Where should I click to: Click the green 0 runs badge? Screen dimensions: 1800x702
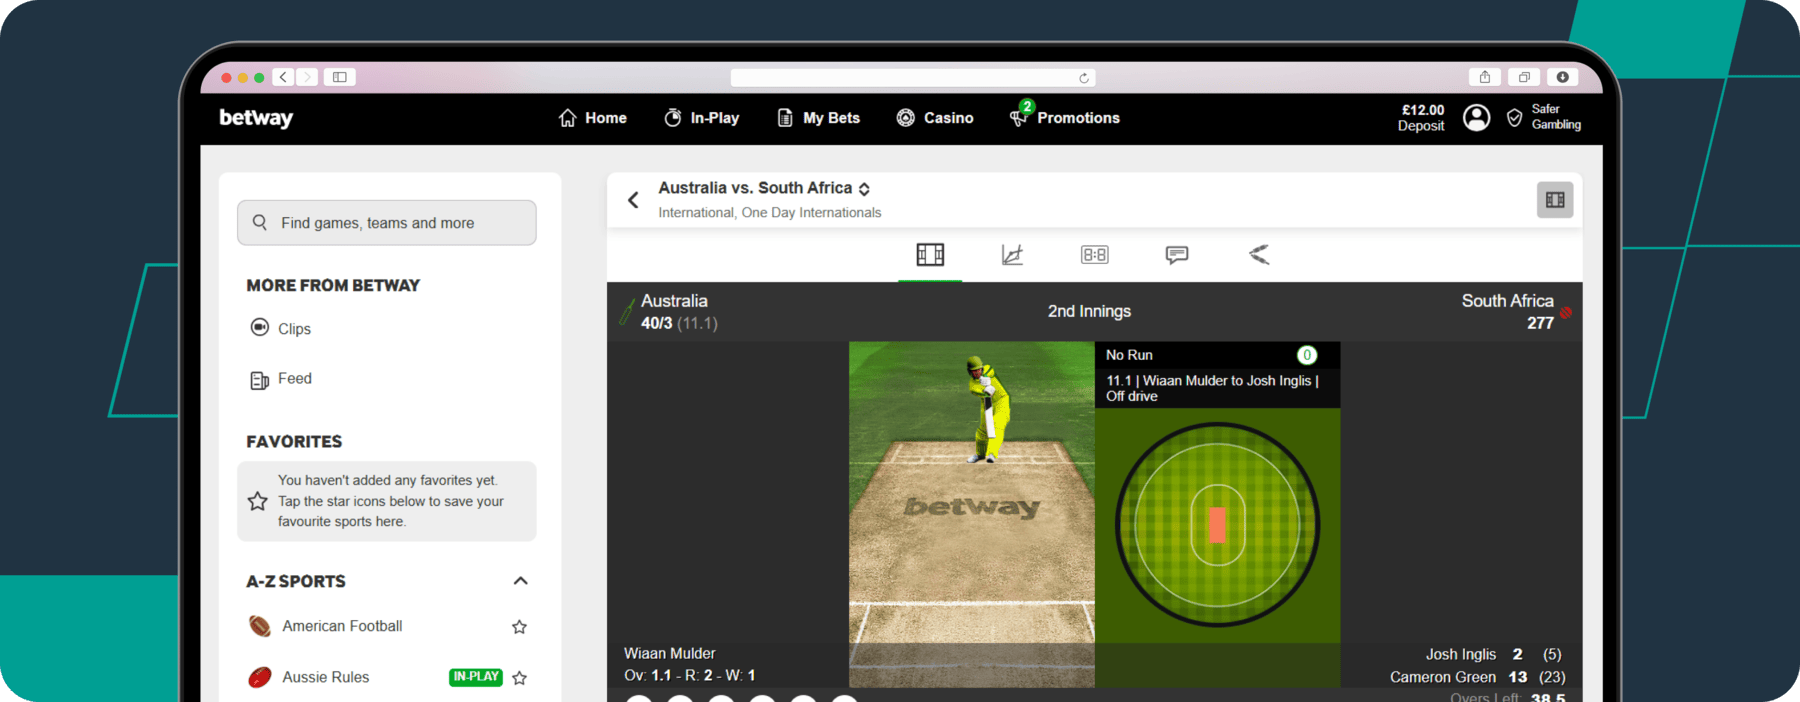pos(1307,355)
